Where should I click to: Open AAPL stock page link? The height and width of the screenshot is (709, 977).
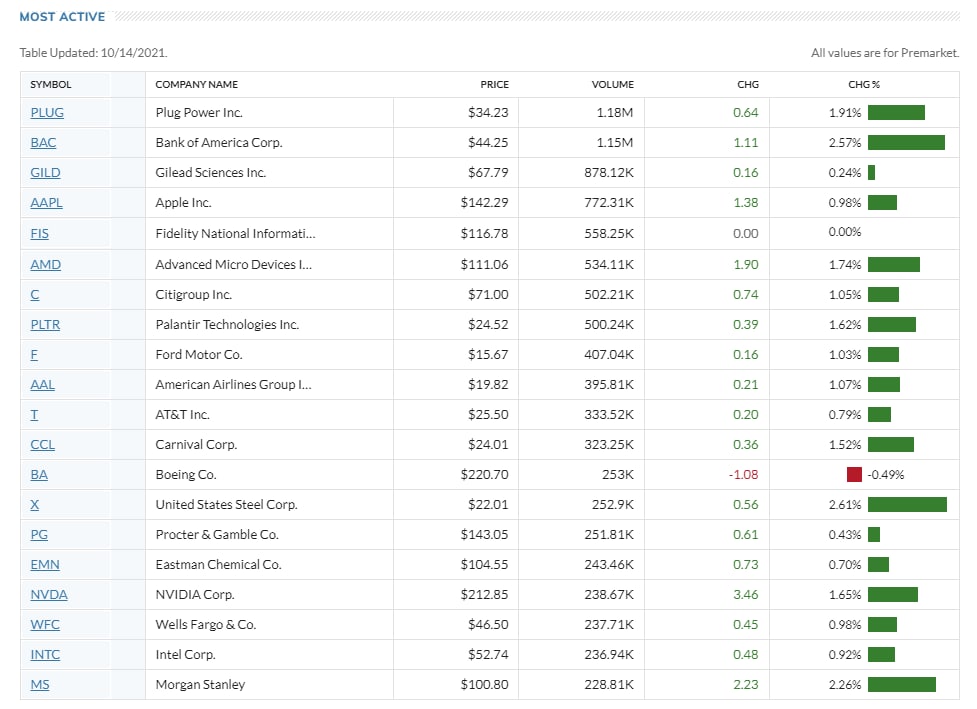click(x=46, y=202)
